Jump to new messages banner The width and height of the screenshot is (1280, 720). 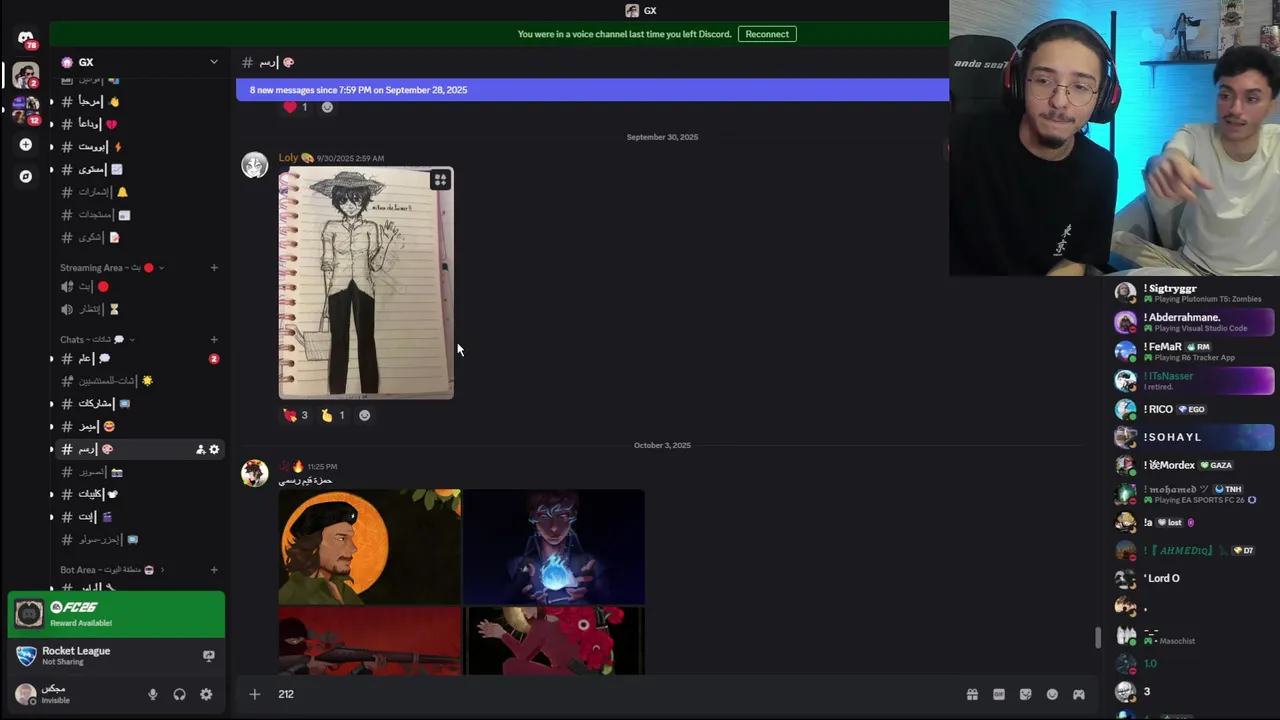coord(592,90)
